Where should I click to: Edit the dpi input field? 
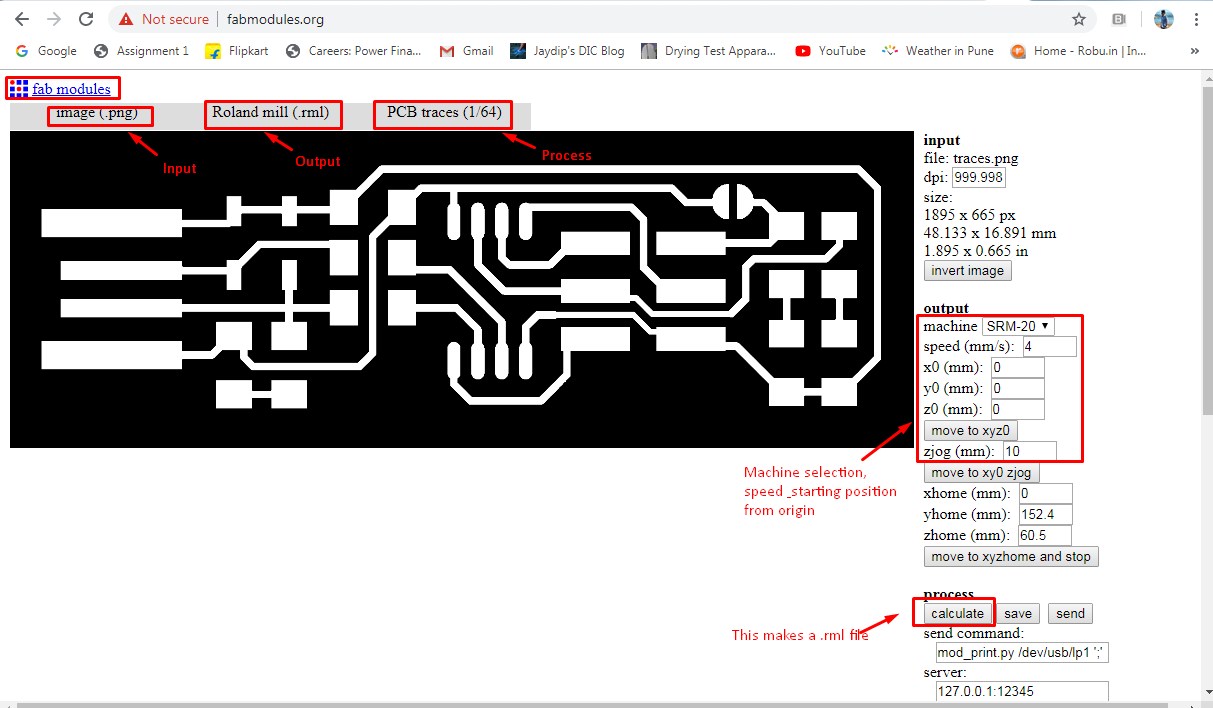tap(978, 178)
